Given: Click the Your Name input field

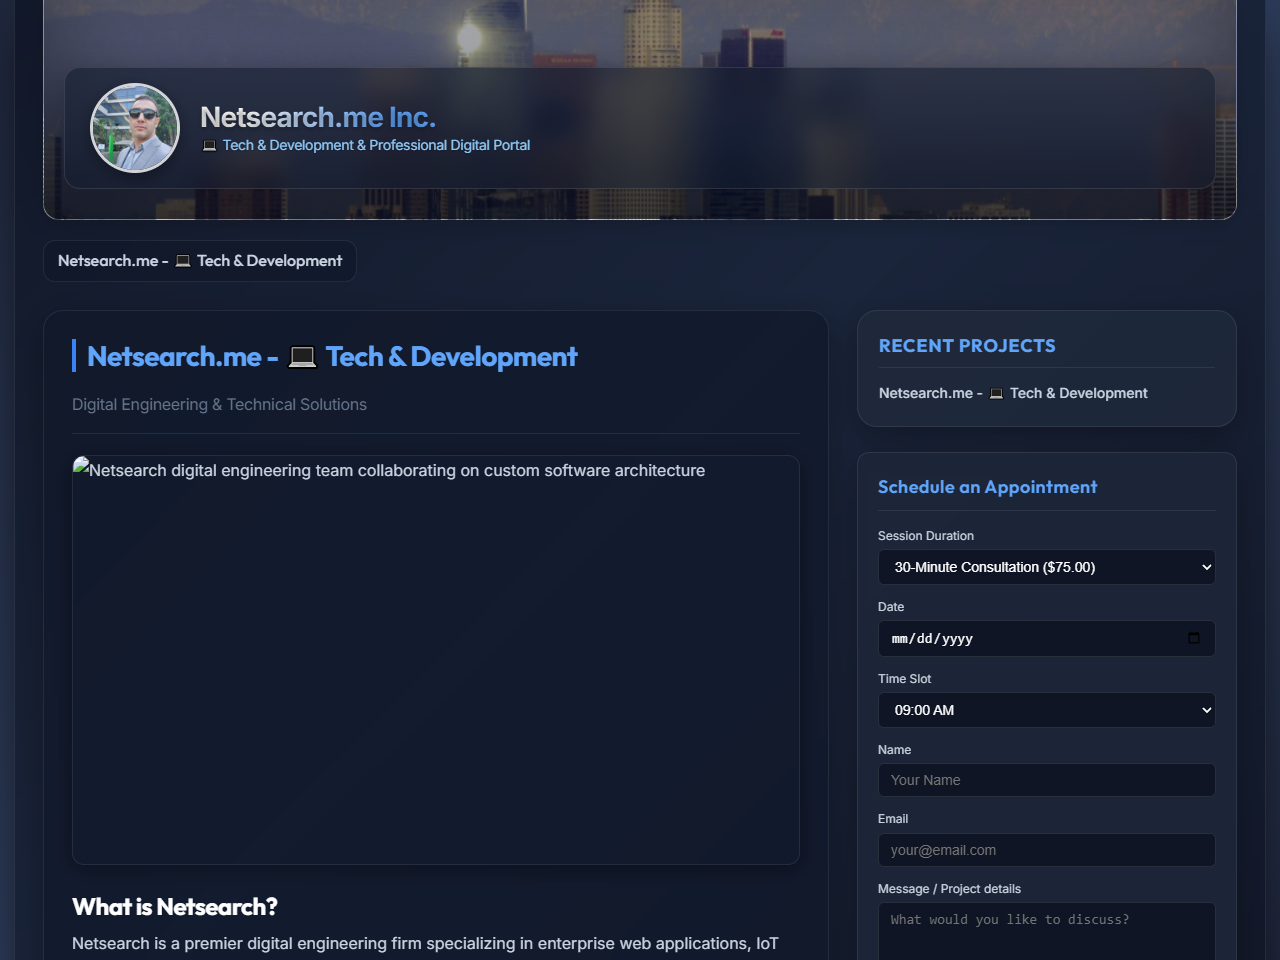Looking at the screenshot, I should (x=1047, y=780).
